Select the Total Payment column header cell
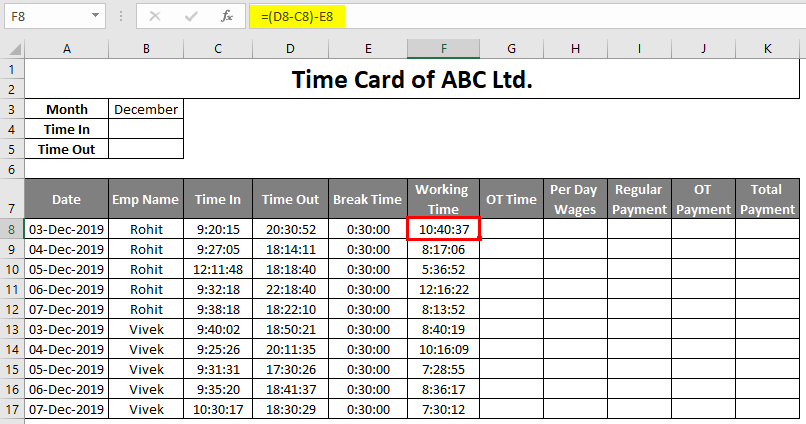This screenshot has width=806, height=424. pyautogui.click(x=767, y=199)
